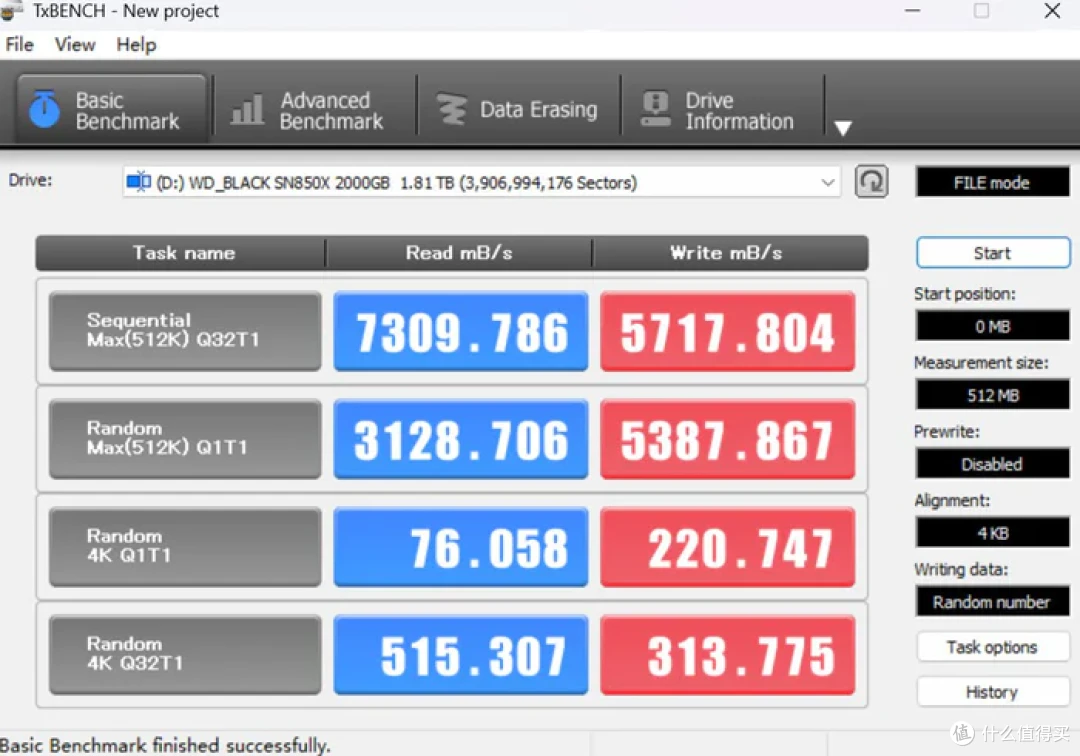
Task: Click the 4K Q32T1 write value 313.775
Action: point(727,654)
